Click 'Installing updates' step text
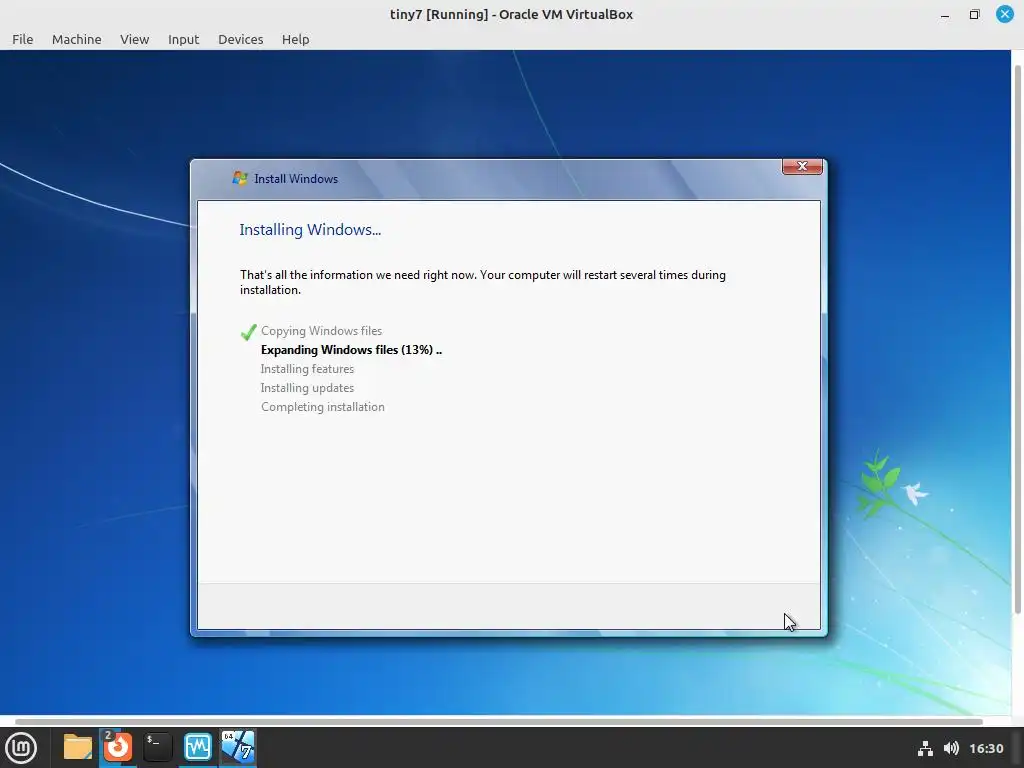The width and height of the screenshot is (1024, 768). click(x=307, y=388)
